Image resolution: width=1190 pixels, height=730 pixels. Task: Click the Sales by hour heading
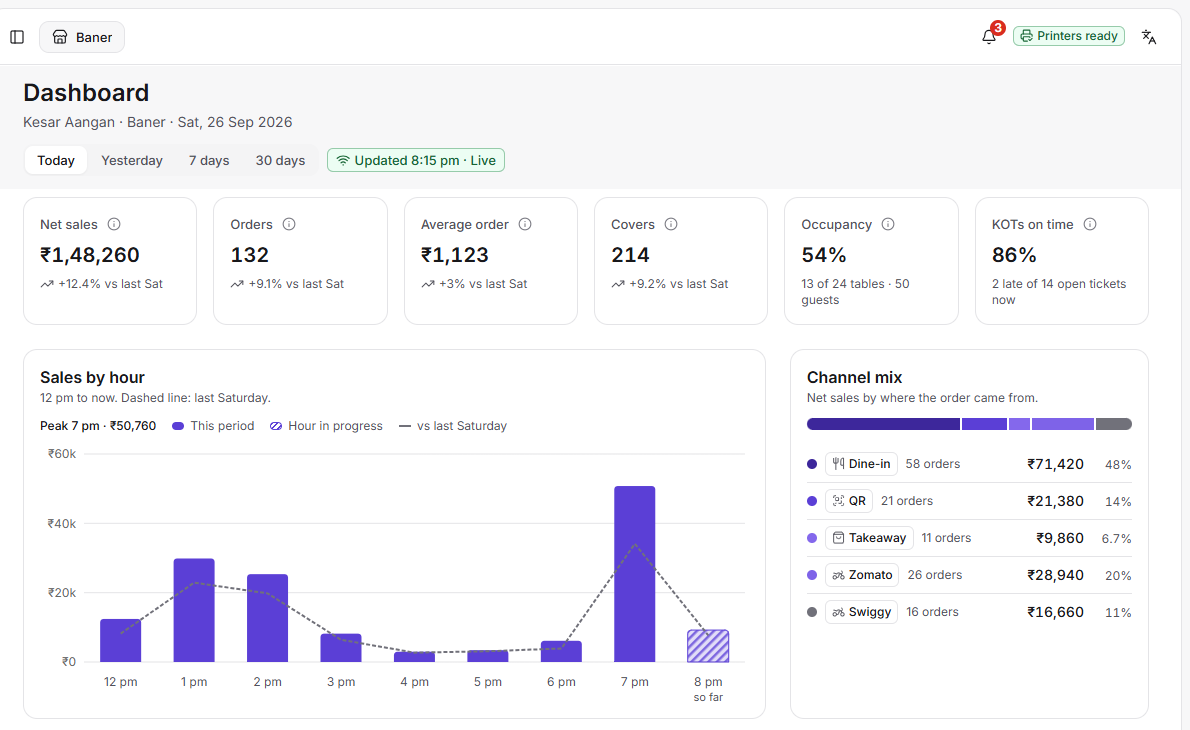pyautogui.click(x=93, y=377)
